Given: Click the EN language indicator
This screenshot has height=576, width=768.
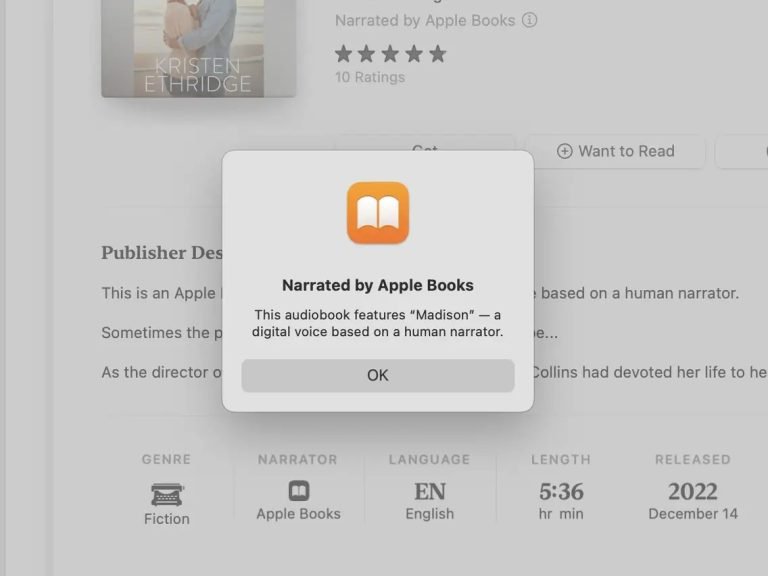Looking at the screenshot, I should [429, 492].
